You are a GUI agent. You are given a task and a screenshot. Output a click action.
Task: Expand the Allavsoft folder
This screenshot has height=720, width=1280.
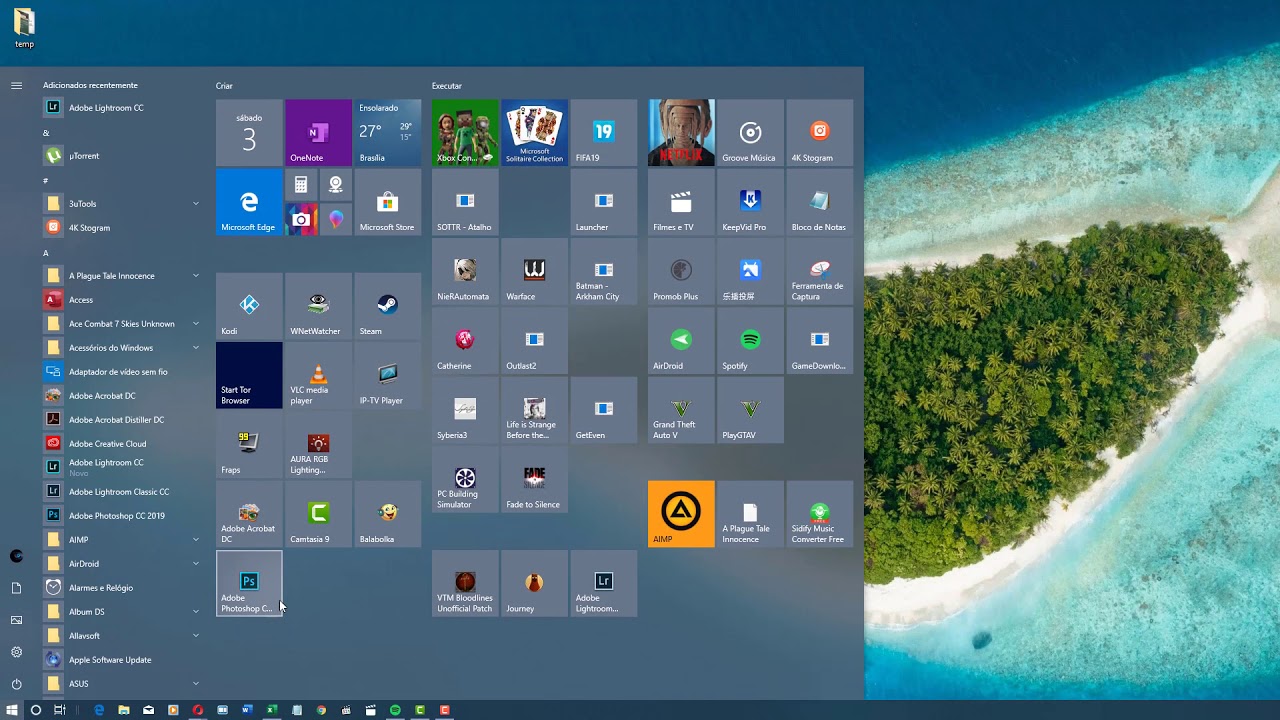(196, 636)
